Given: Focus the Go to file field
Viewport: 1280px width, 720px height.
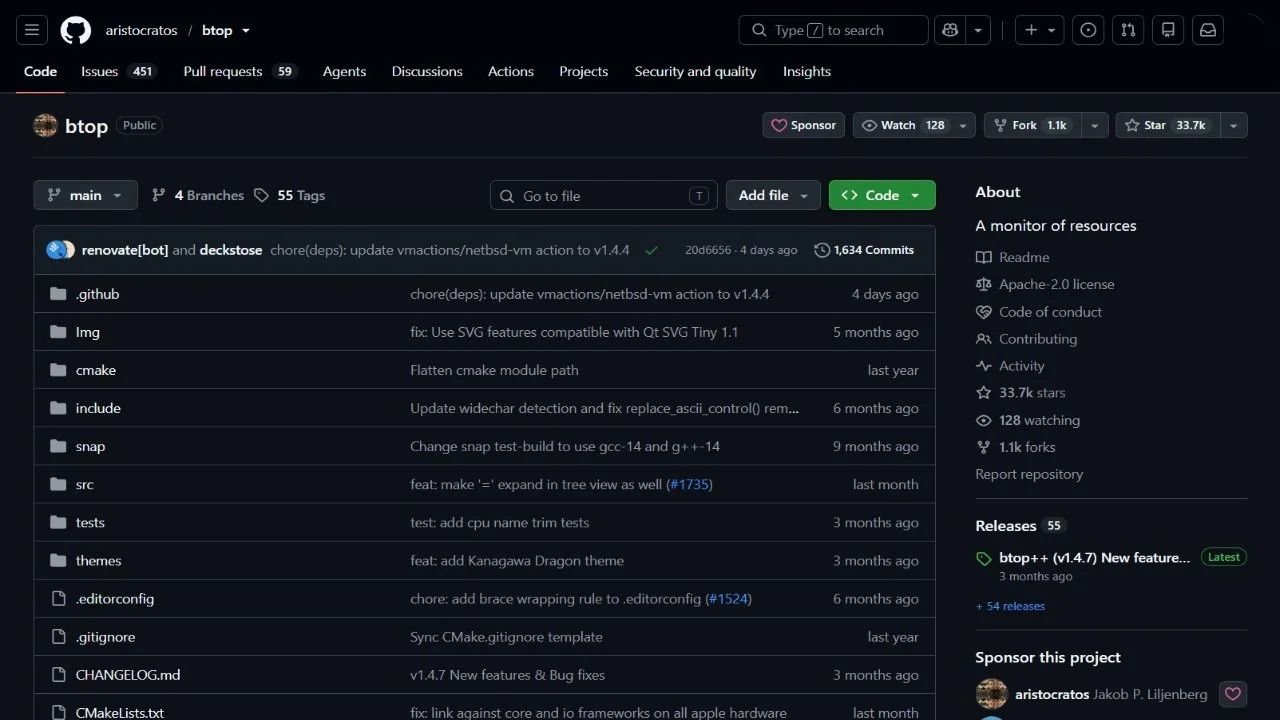Looking at the screenshot, I should click(604, 195).
